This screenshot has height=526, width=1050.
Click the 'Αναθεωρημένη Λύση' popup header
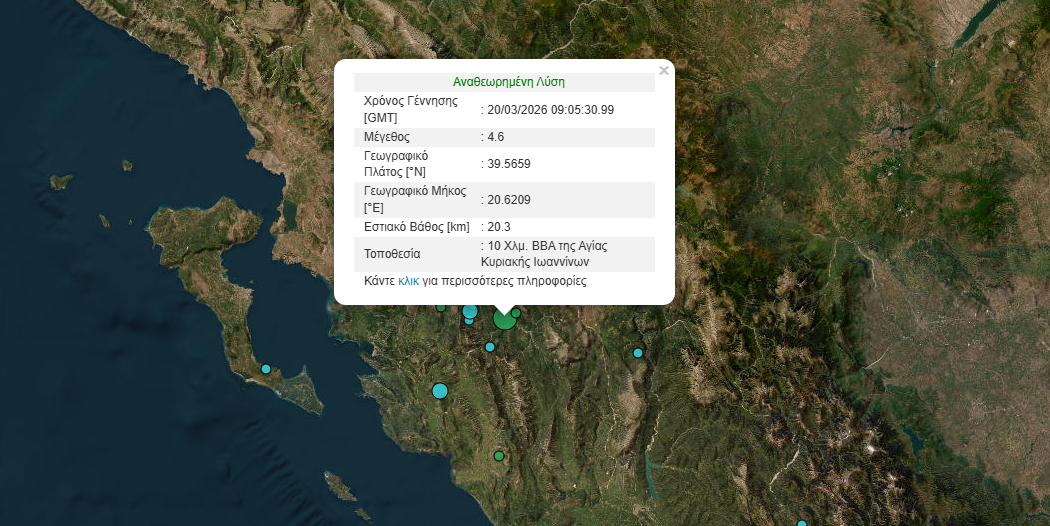(508, 82)
